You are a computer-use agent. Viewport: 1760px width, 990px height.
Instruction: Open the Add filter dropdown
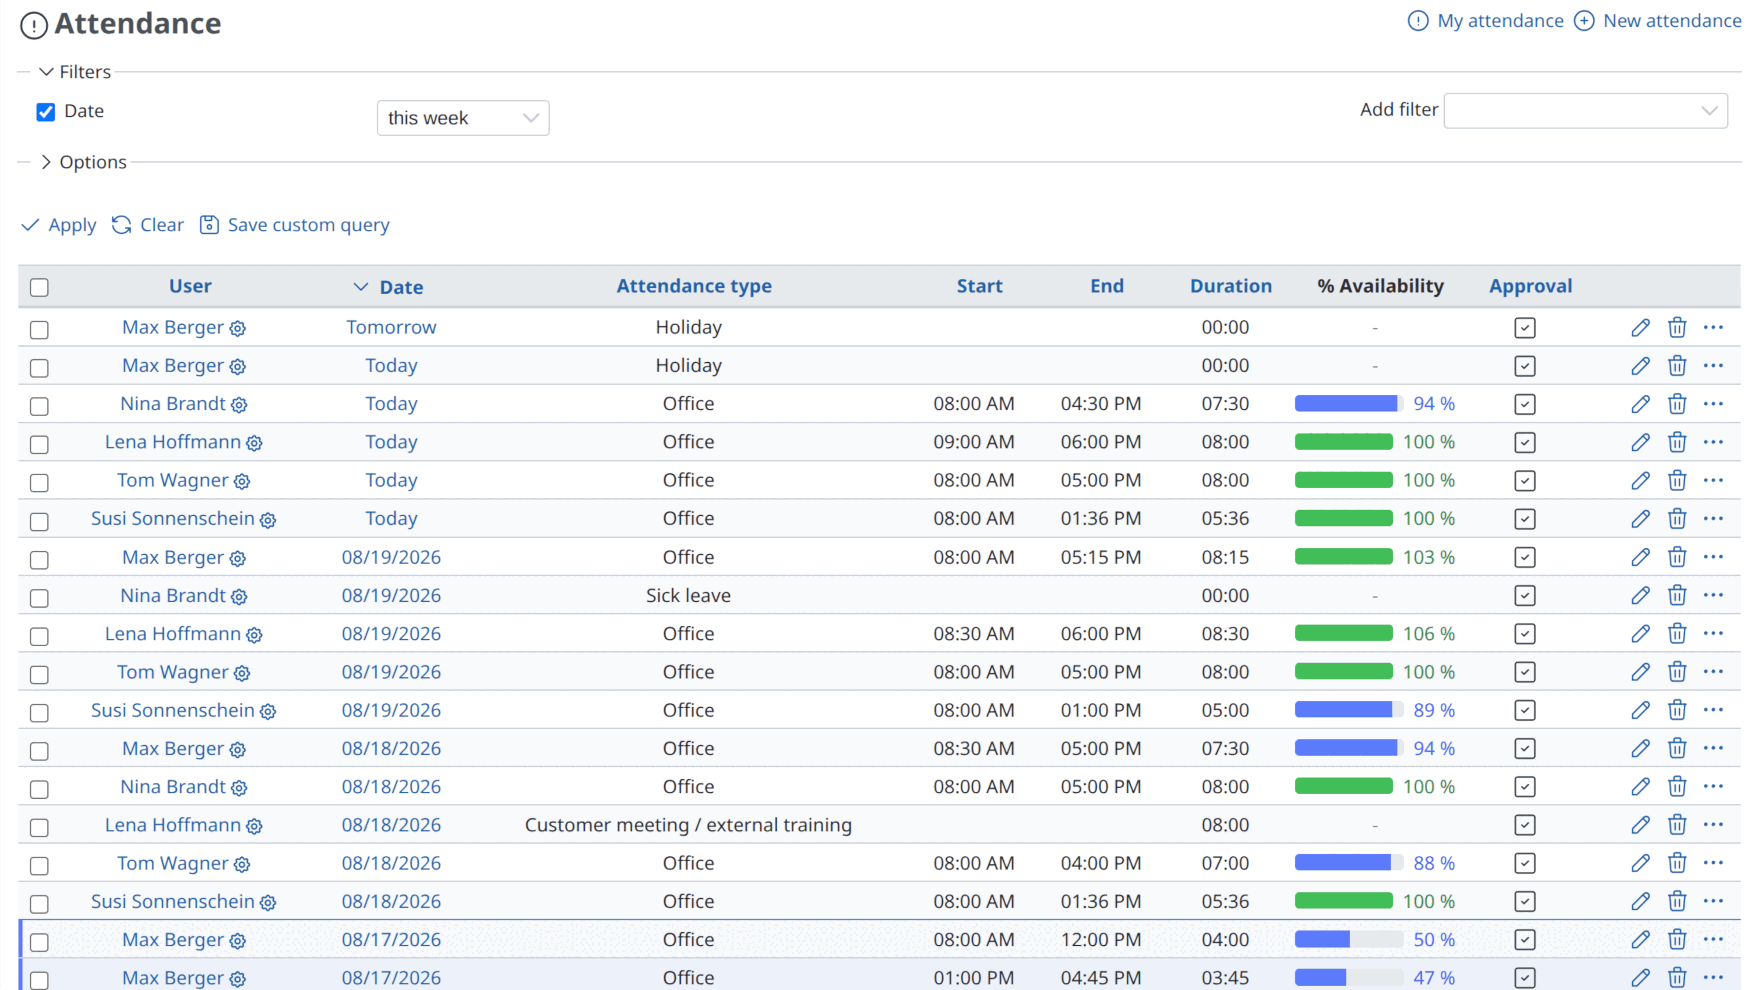click(1586, 110)
